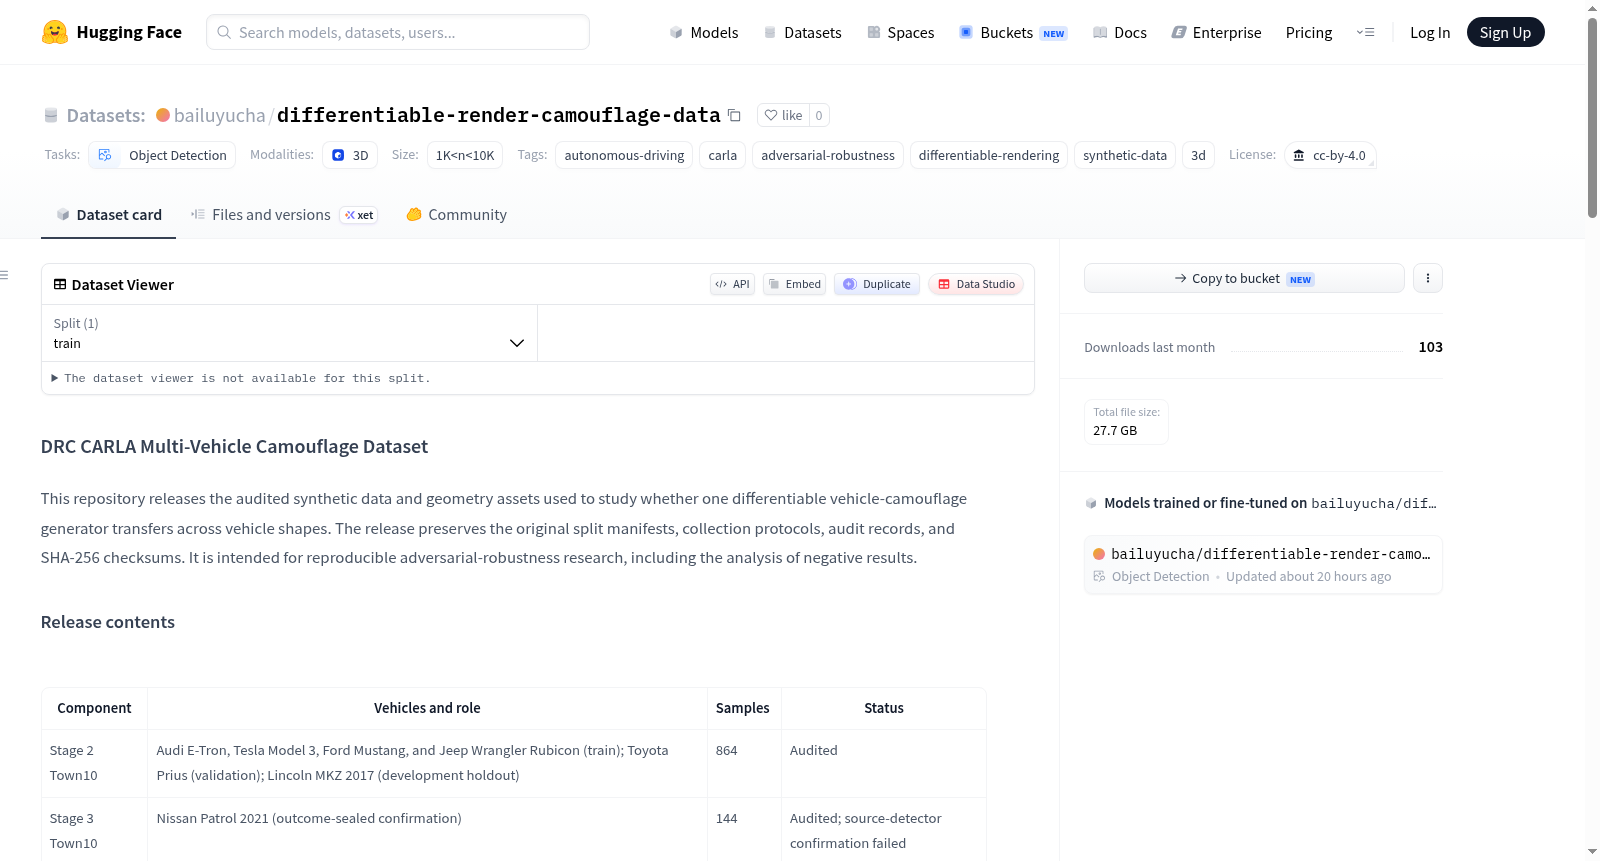
Task: Click the Stage 2 Town10 table cell
Action: click(94, 763)
